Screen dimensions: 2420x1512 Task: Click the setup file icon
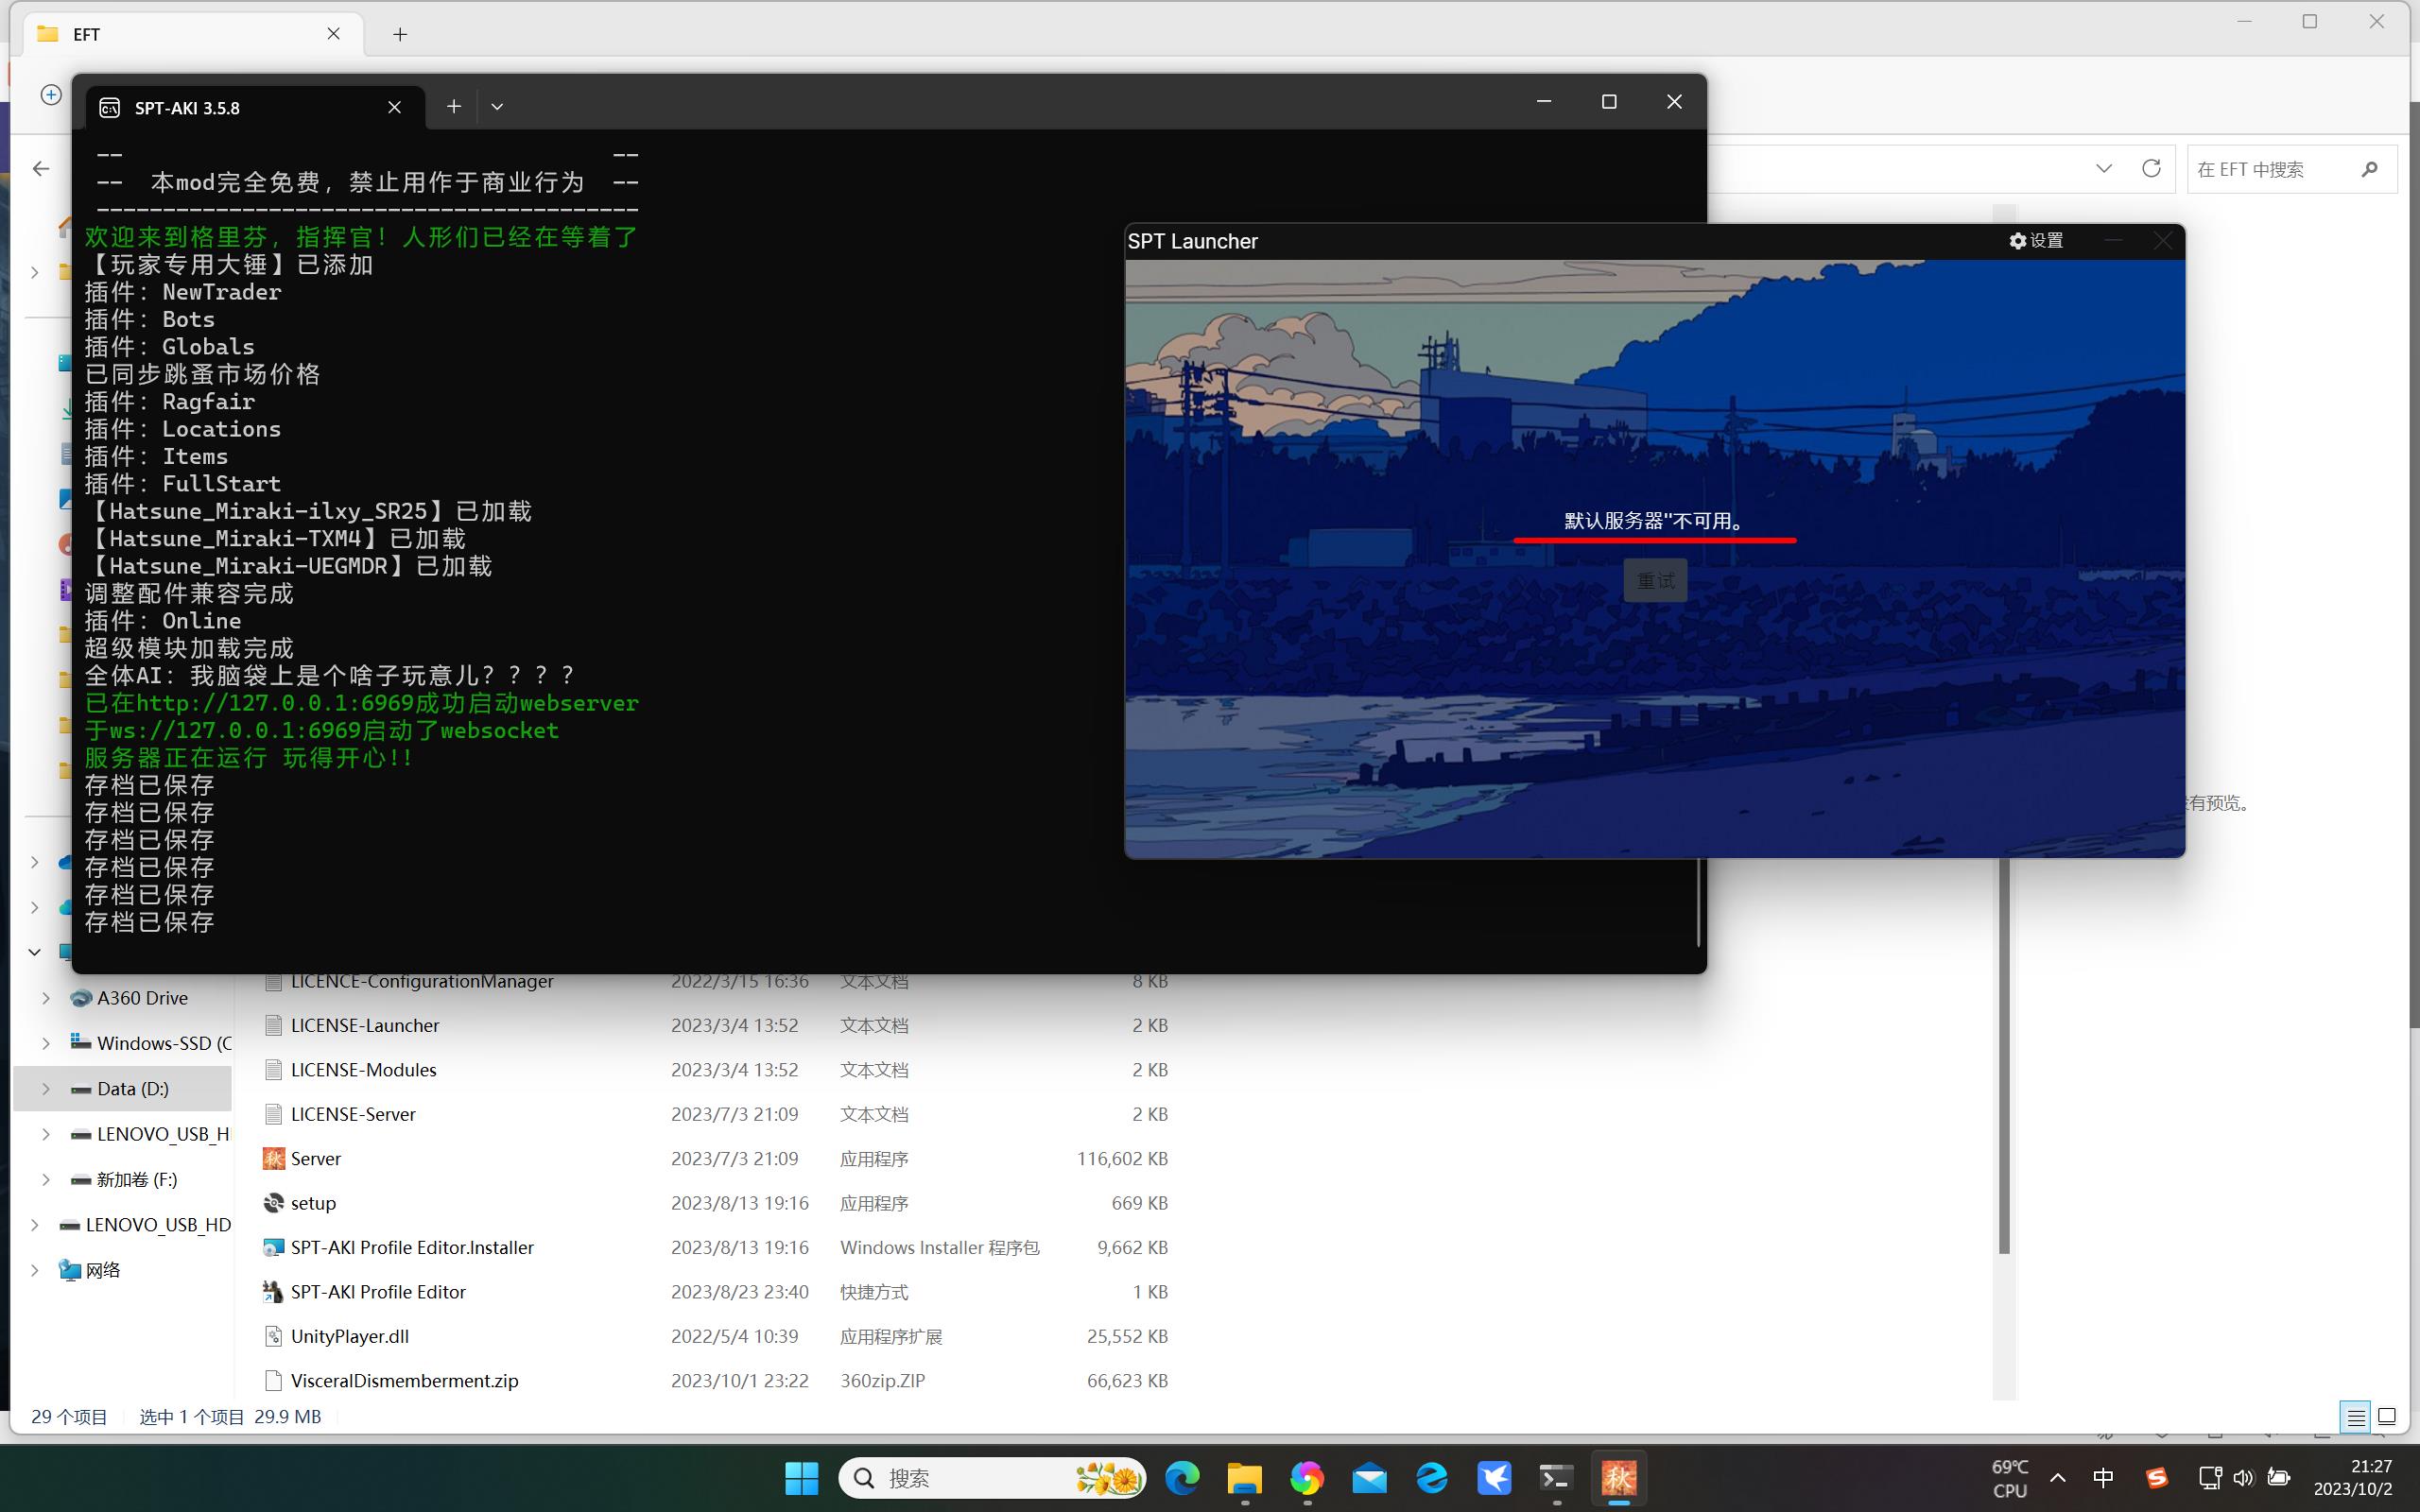click(x=273, y=1203)
